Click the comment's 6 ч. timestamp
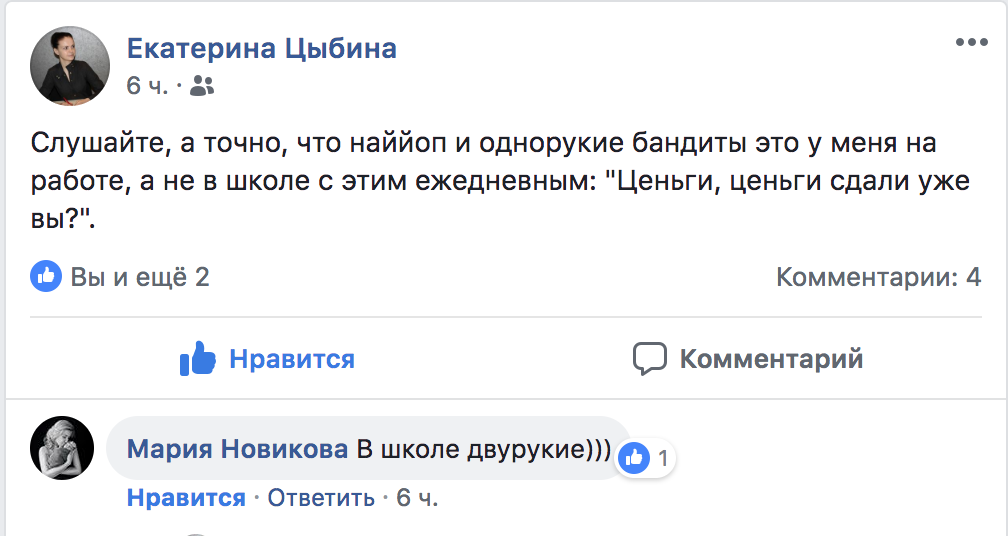The width and height of the screenshot is (1008, 536). pos(417,498)
